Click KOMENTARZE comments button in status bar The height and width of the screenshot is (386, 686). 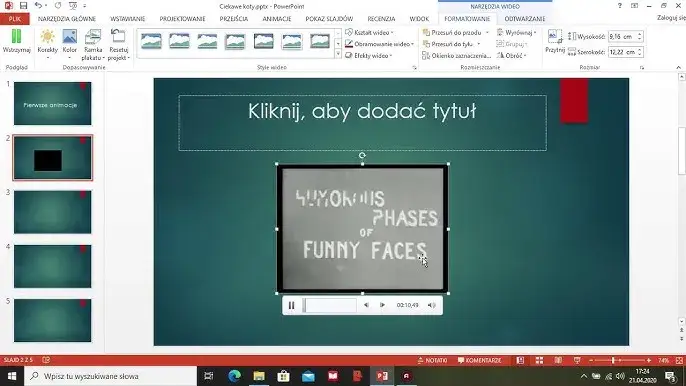click(480, 360)
